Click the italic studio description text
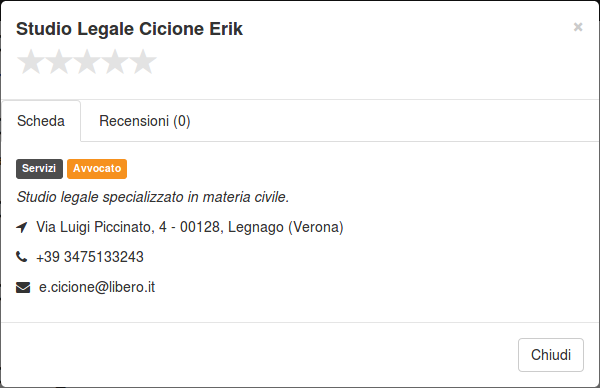 pyautogui.click(x=153, y=197)
